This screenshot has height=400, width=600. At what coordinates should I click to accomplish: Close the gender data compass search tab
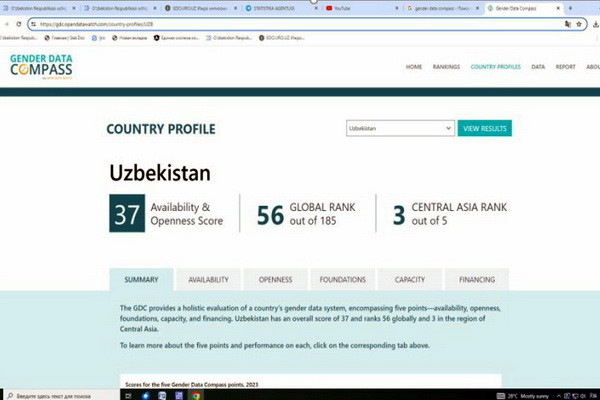click(477, 8)
